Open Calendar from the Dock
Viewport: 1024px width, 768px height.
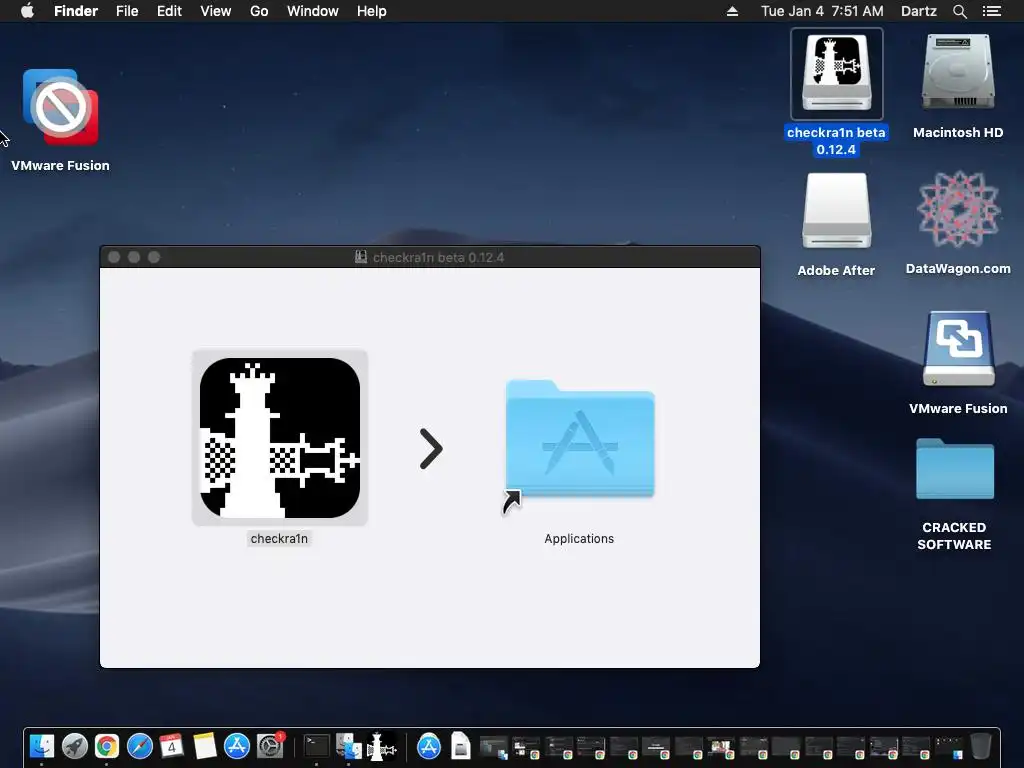coord(172,746)
